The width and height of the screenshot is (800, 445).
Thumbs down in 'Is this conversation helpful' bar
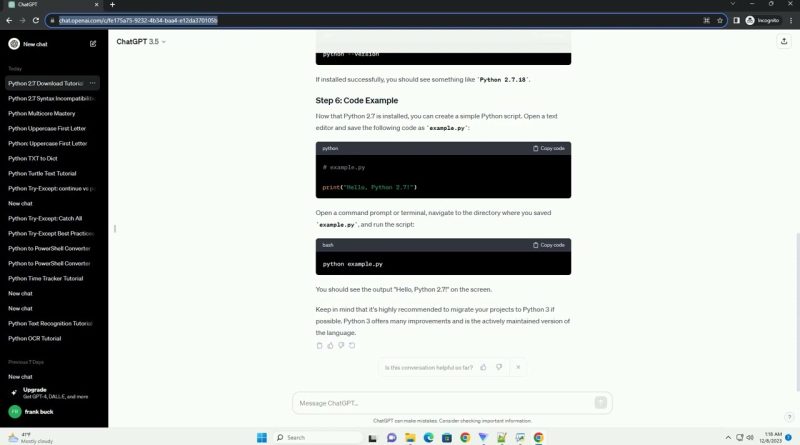[x=499, y=367]
